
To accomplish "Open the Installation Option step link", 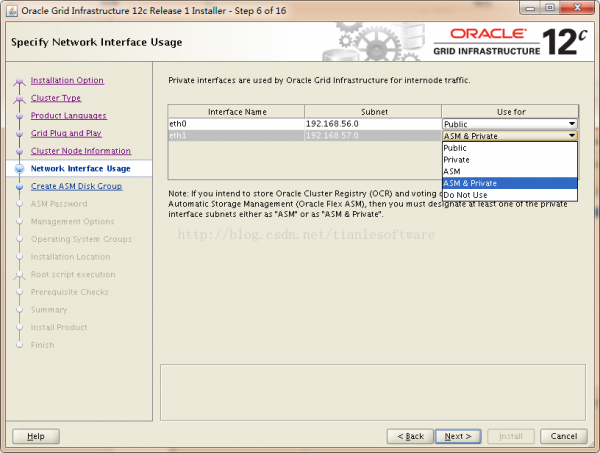I will click(x=67, y=80).
